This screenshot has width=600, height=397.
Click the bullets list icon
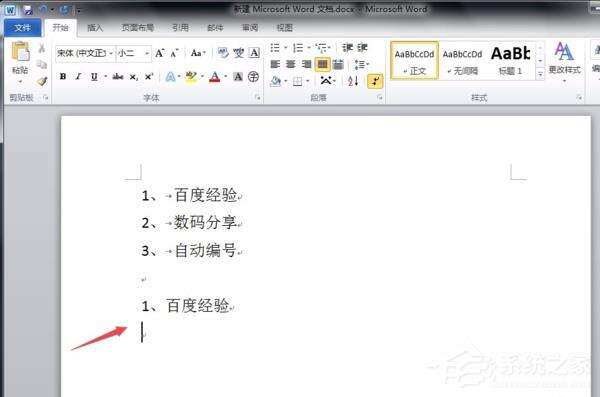[275, 48]
